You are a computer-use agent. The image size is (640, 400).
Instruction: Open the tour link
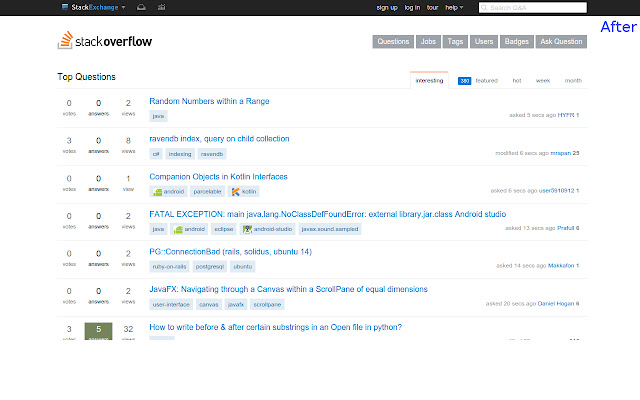(x=432, y=7)
